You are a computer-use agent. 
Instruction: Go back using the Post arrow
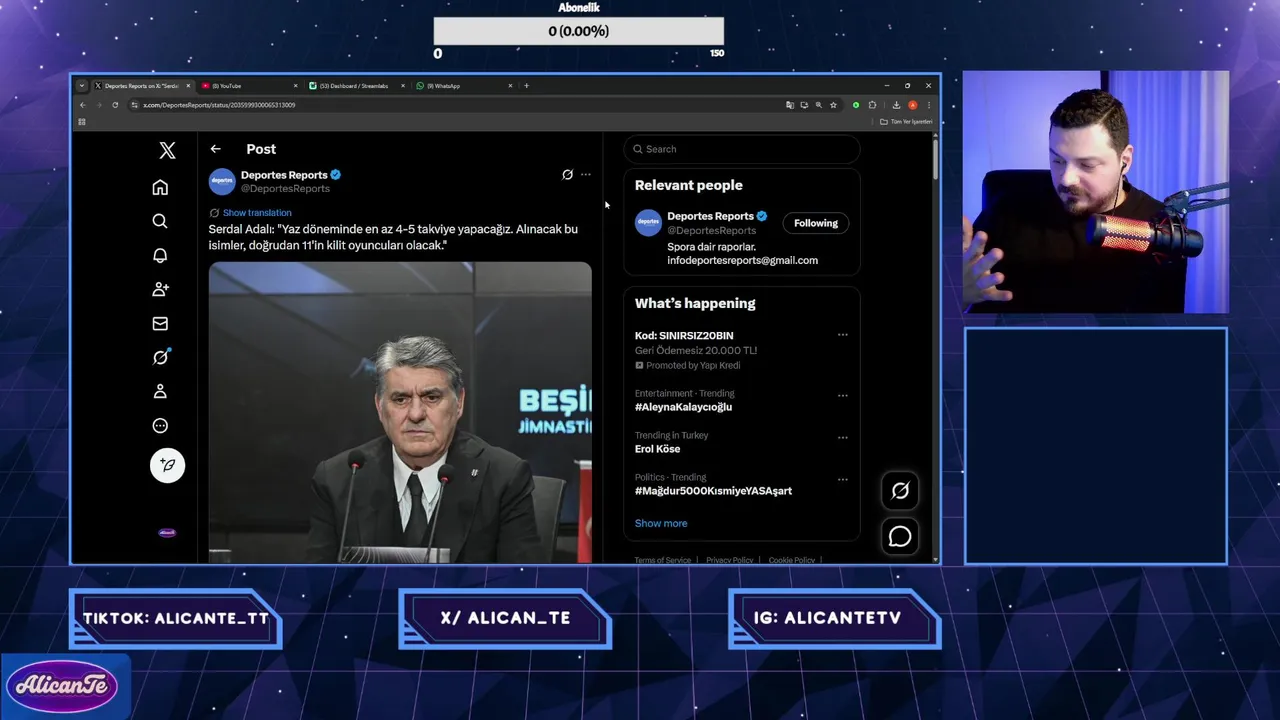[215, 149]
